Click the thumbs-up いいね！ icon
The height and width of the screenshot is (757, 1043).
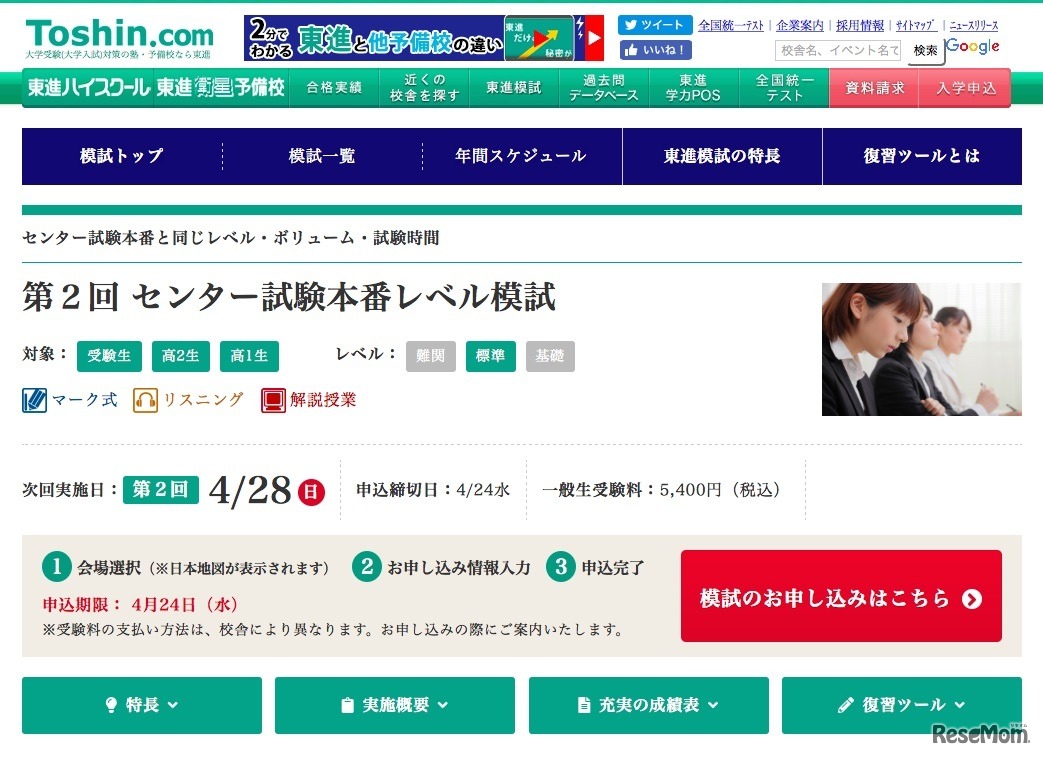633,48
